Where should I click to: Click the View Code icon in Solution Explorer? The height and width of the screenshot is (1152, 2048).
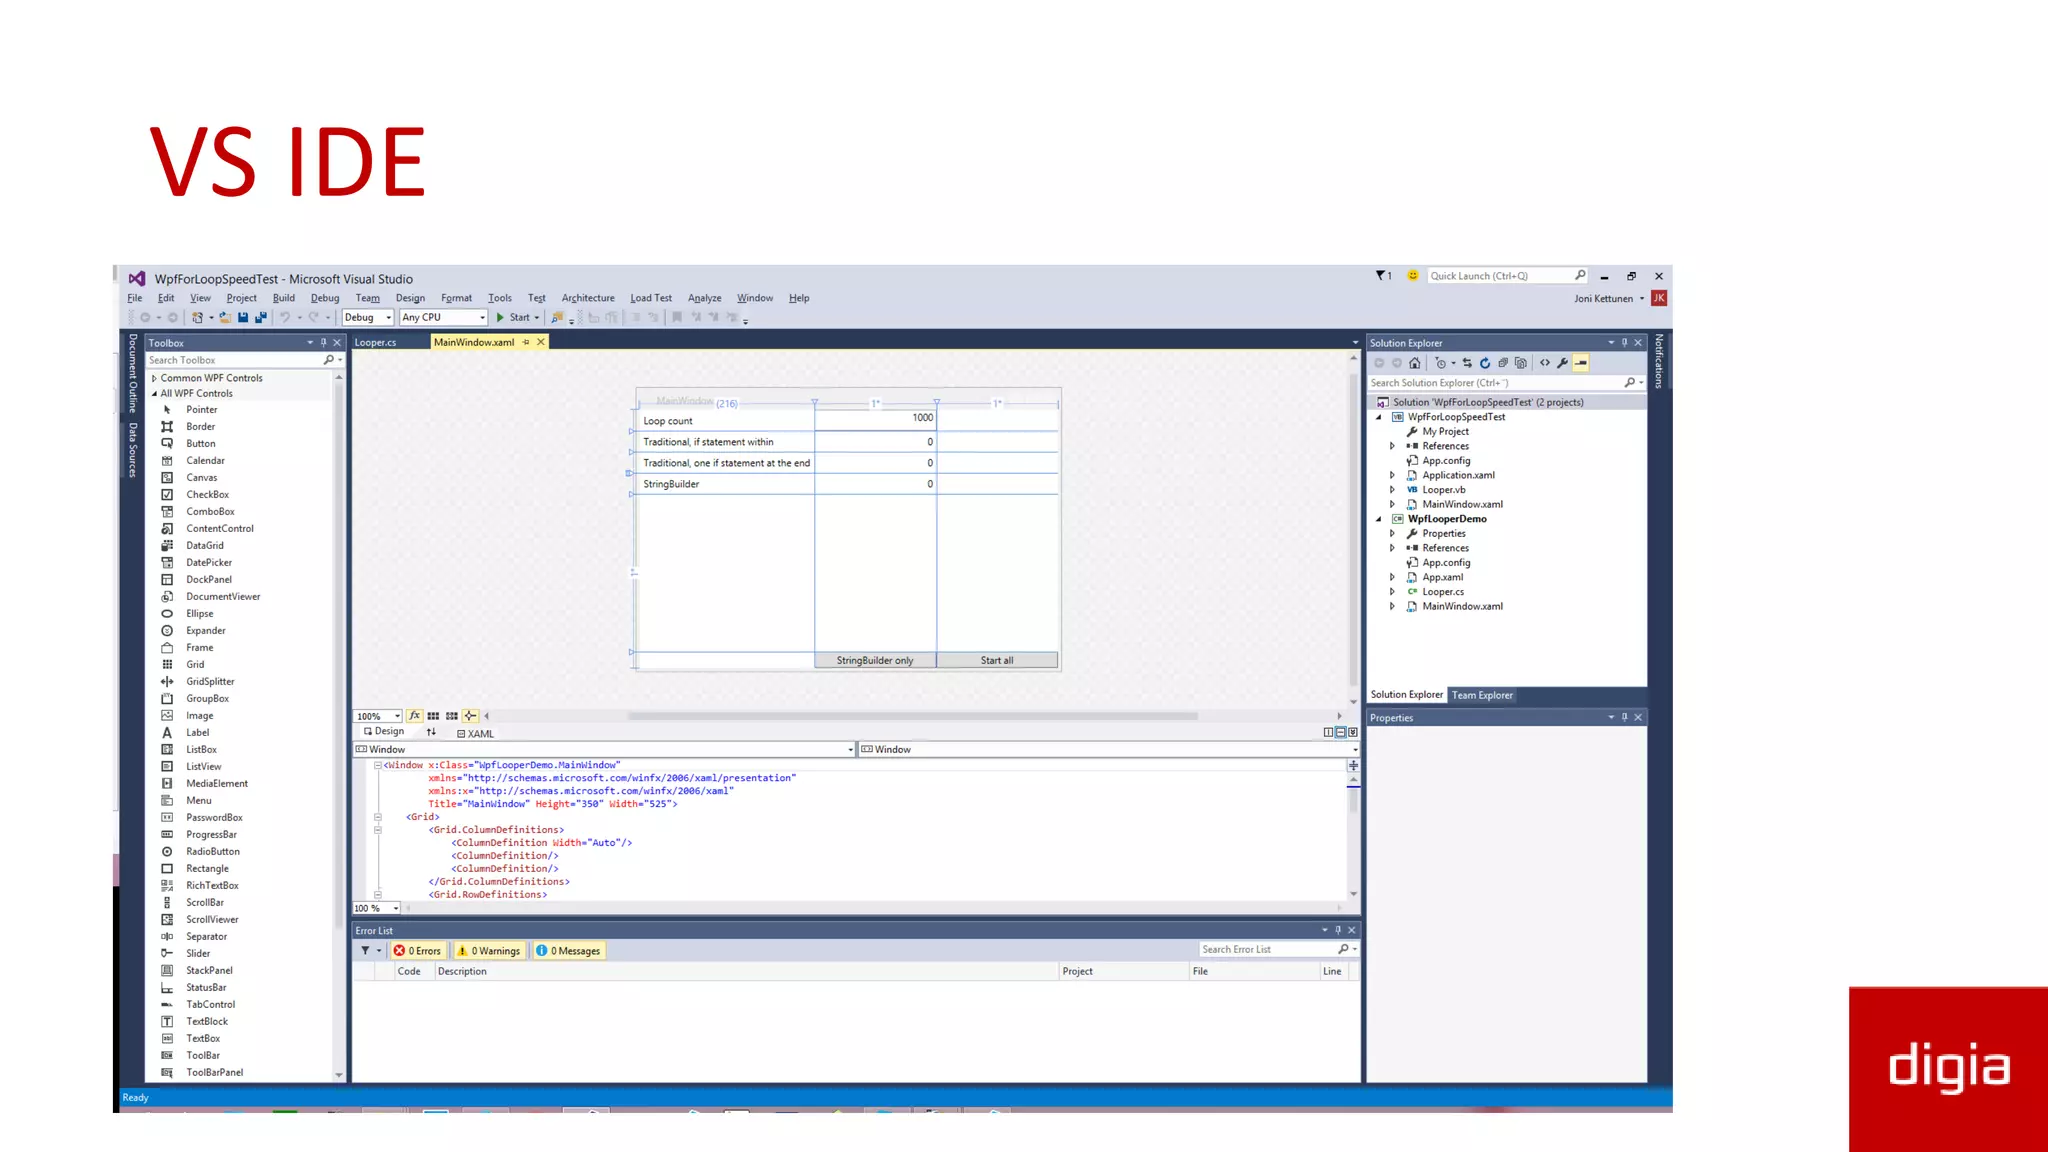pyautogui.click(x=1545, y=363)
